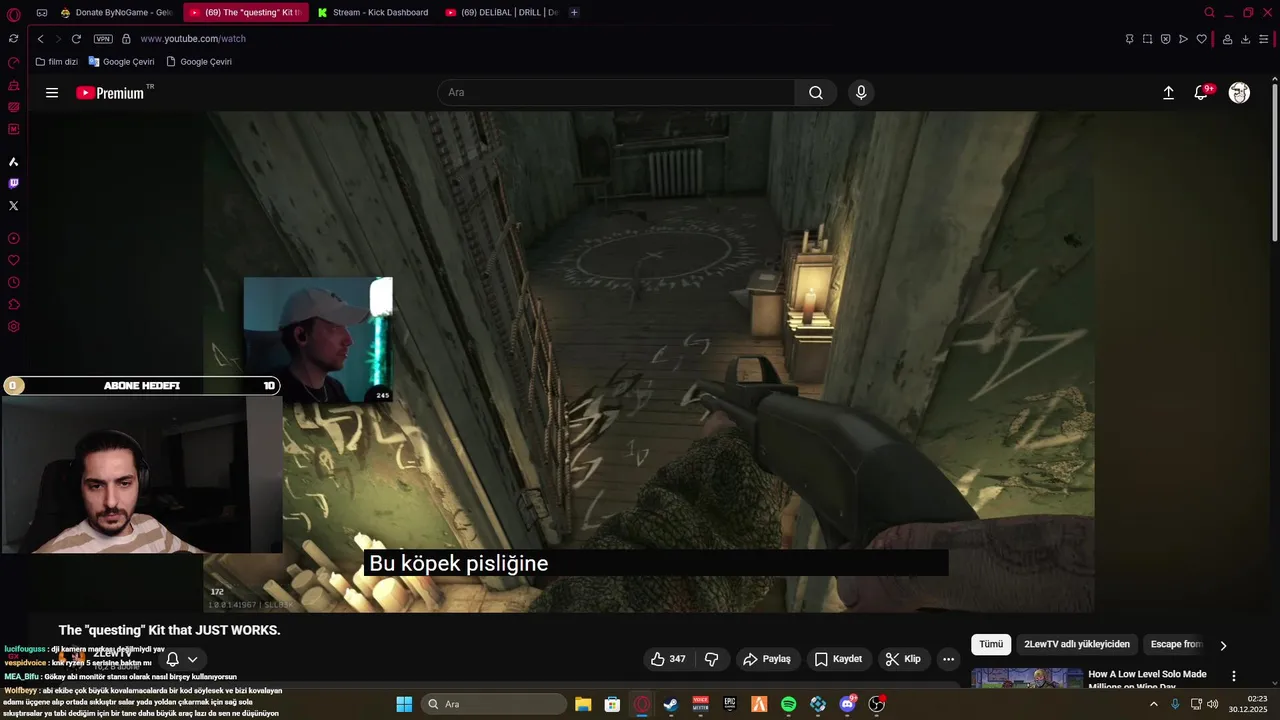
Task: Open the Opera GX main menu
Action: [x=13, y=14]
